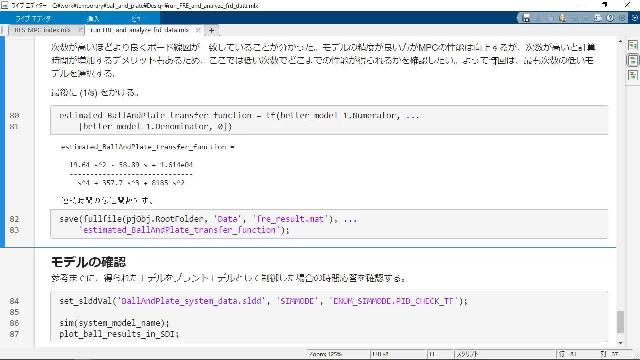640x360 pixels.
Task: Click code line 87 plot_ball_results_in_SDI;
Action: [119, 334]
